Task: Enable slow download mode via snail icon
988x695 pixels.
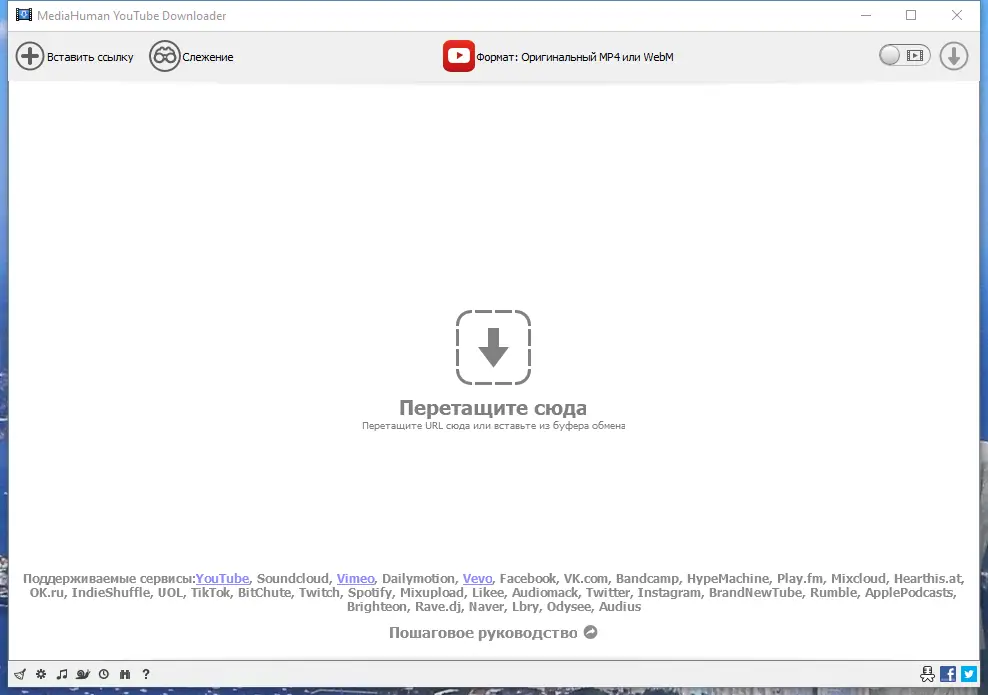Action: 83,674
